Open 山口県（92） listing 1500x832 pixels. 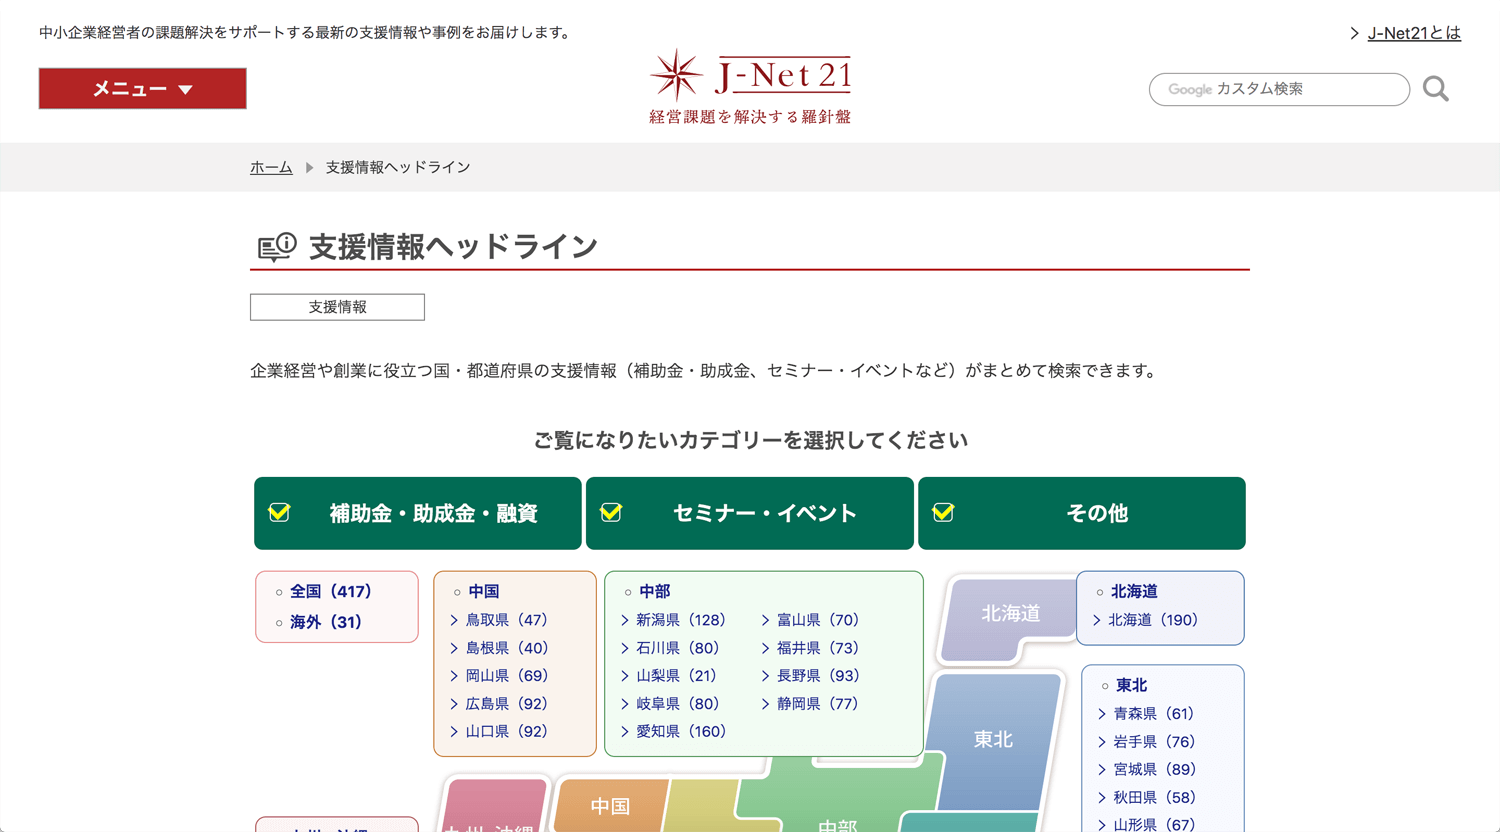506,732
